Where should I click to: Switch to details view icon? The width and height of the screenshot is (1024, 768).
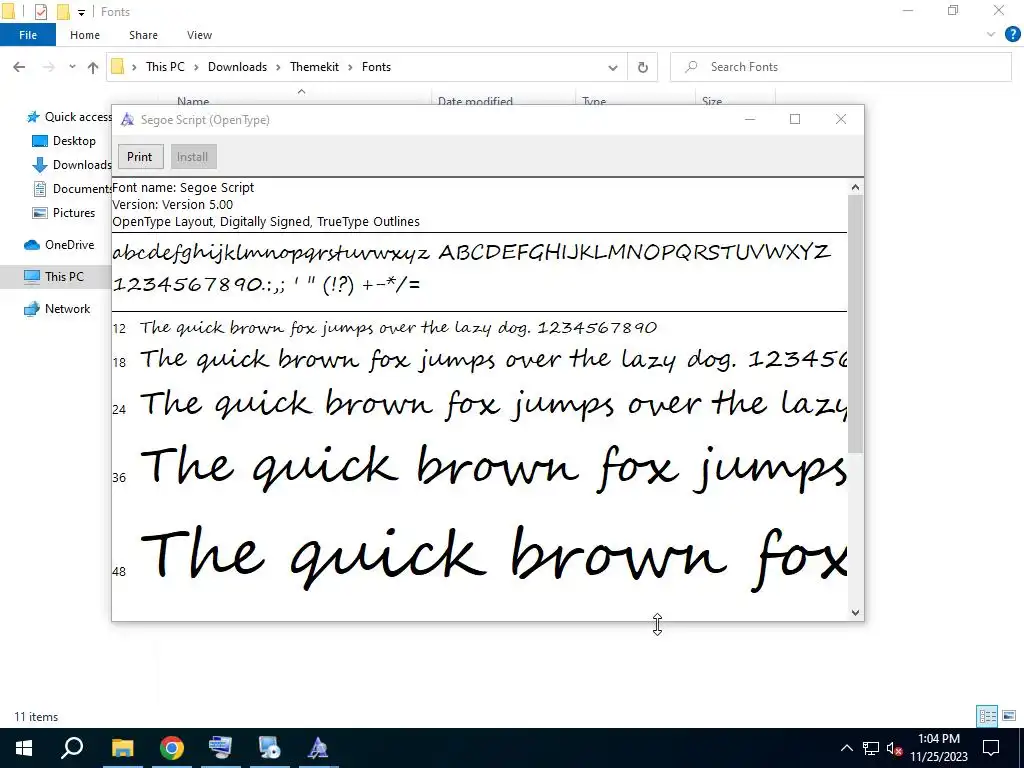coord(987,716)
